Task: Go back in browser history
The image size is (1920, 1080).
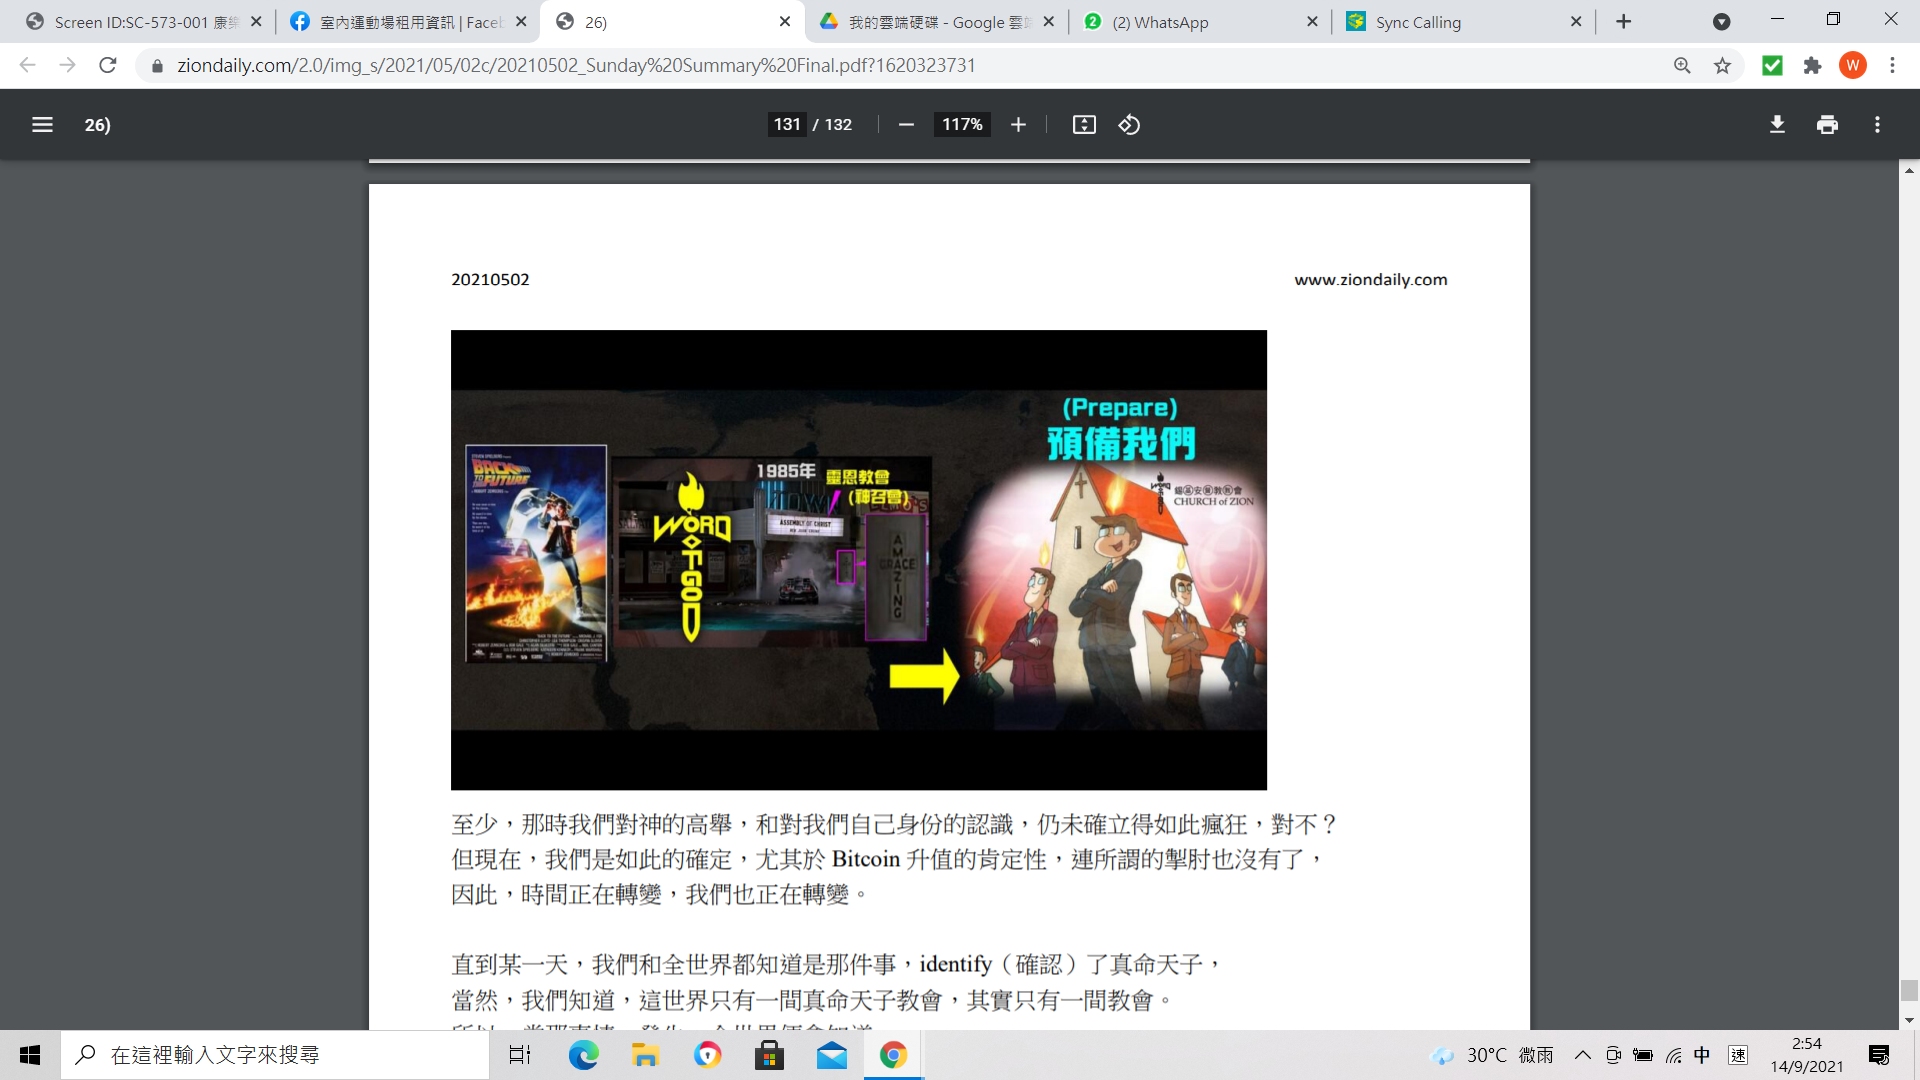Action: pyautogui.click(x=27, y=65)
